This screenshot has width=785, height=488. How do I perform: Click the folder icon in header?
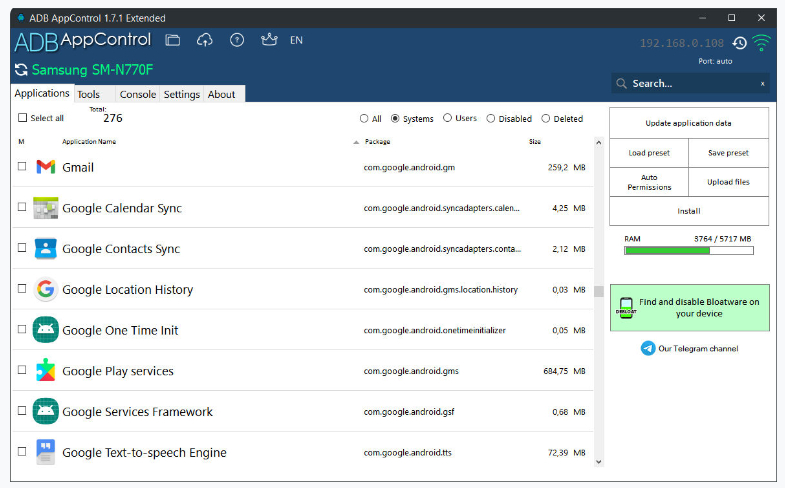173,40
